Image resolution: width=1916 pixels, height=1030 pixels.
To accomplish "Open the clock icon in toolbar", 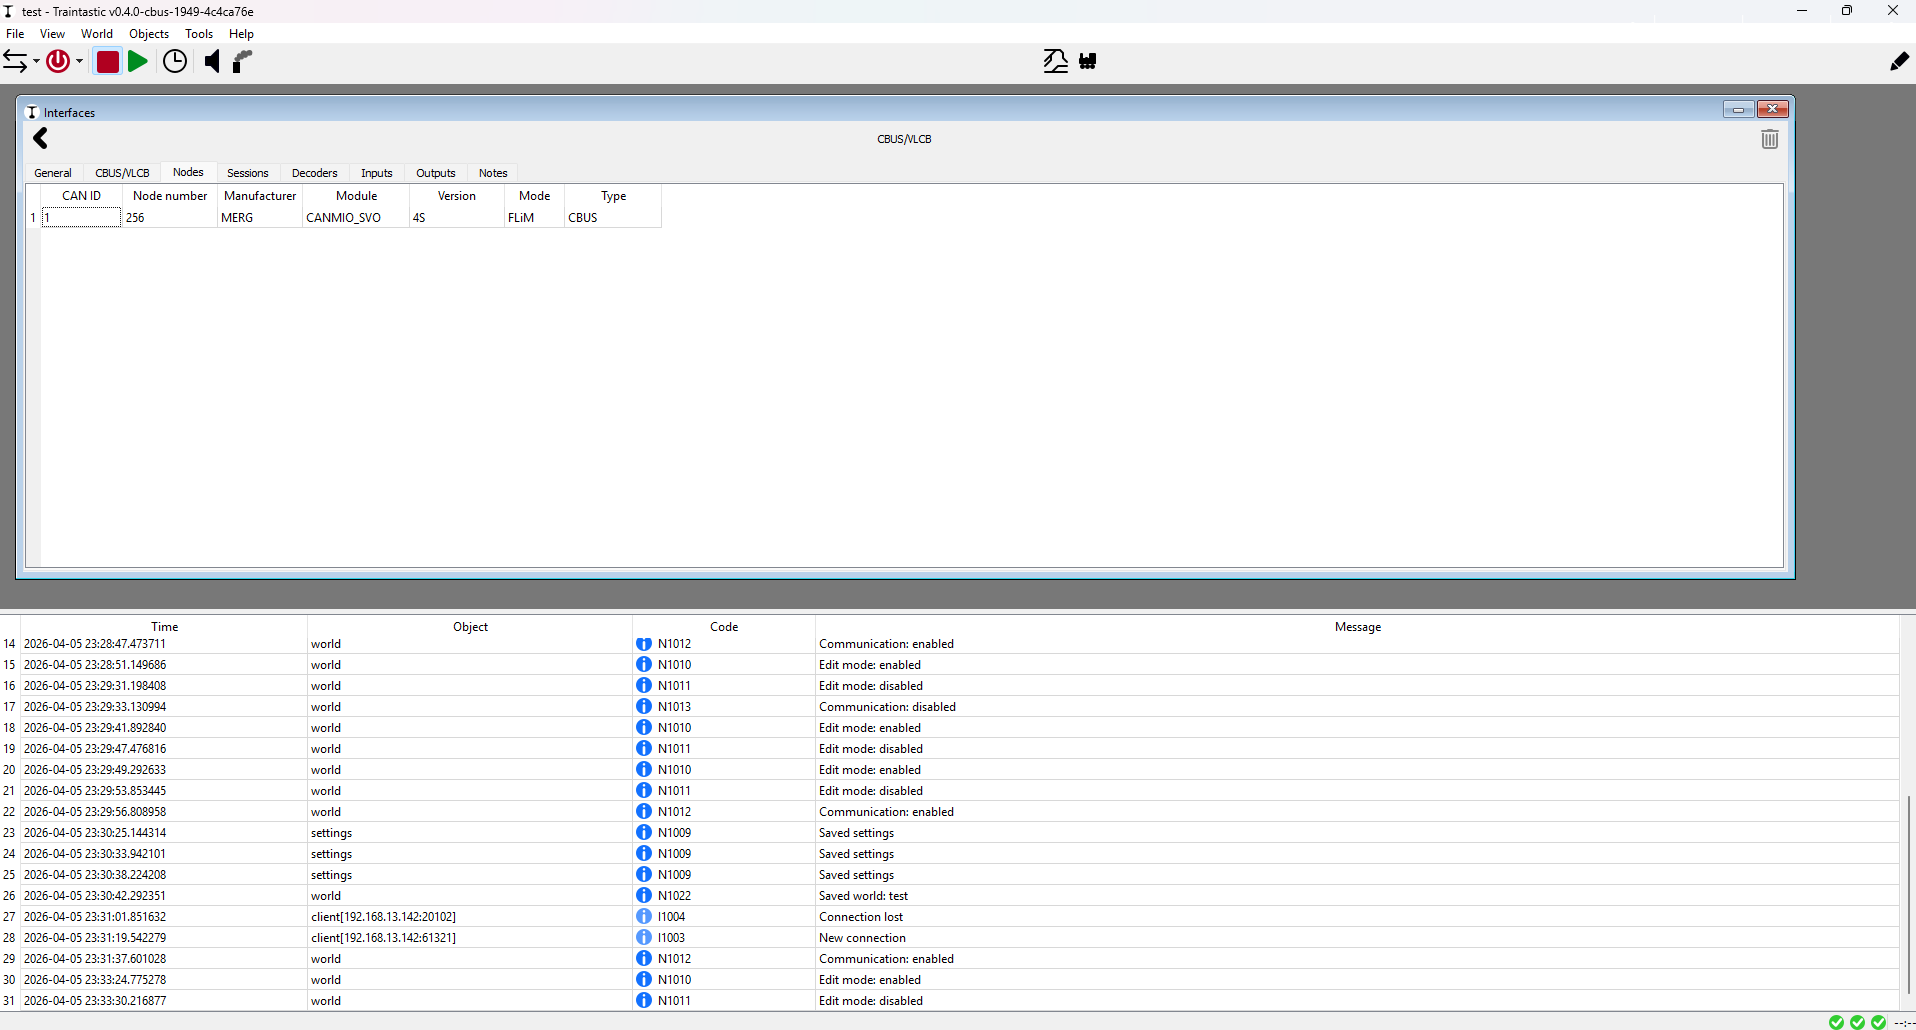I will point(175,62).
